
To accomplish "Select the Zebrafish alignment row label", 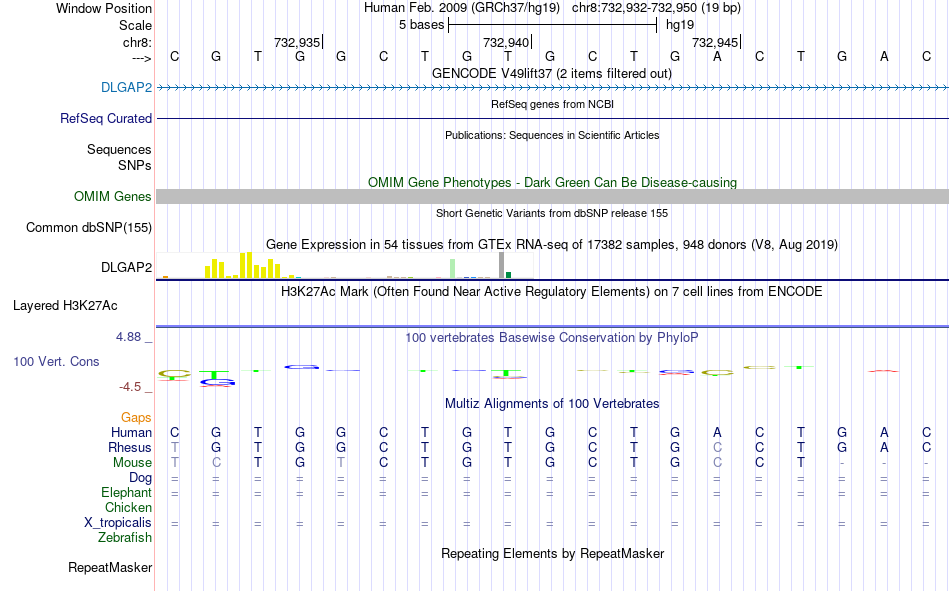I will pos(125,537).
